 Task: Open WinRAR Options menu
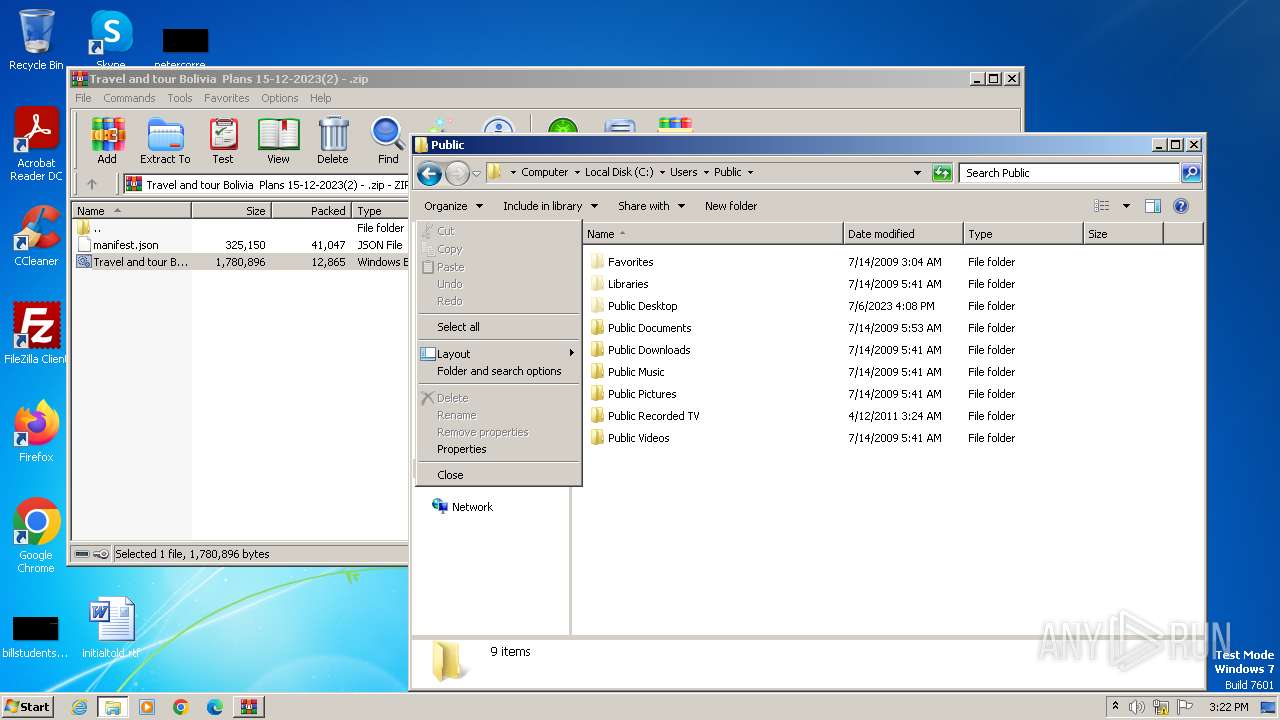pos(280,98)
